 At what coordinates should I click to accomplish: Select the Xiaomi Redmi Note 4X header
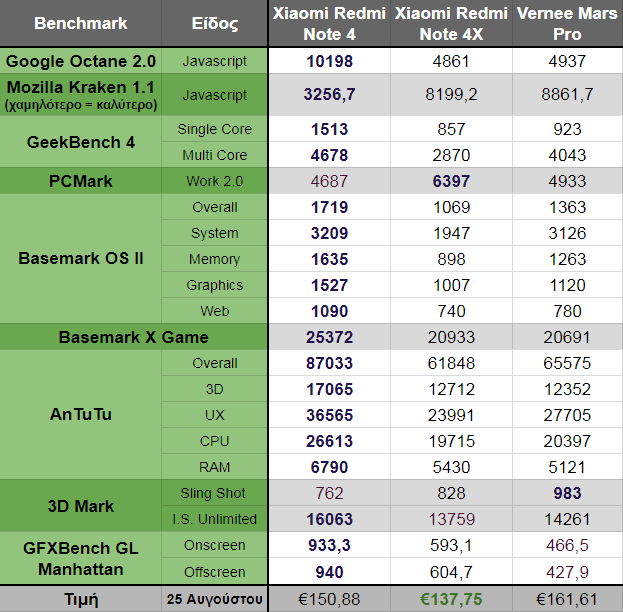click(x=451, y=23)
